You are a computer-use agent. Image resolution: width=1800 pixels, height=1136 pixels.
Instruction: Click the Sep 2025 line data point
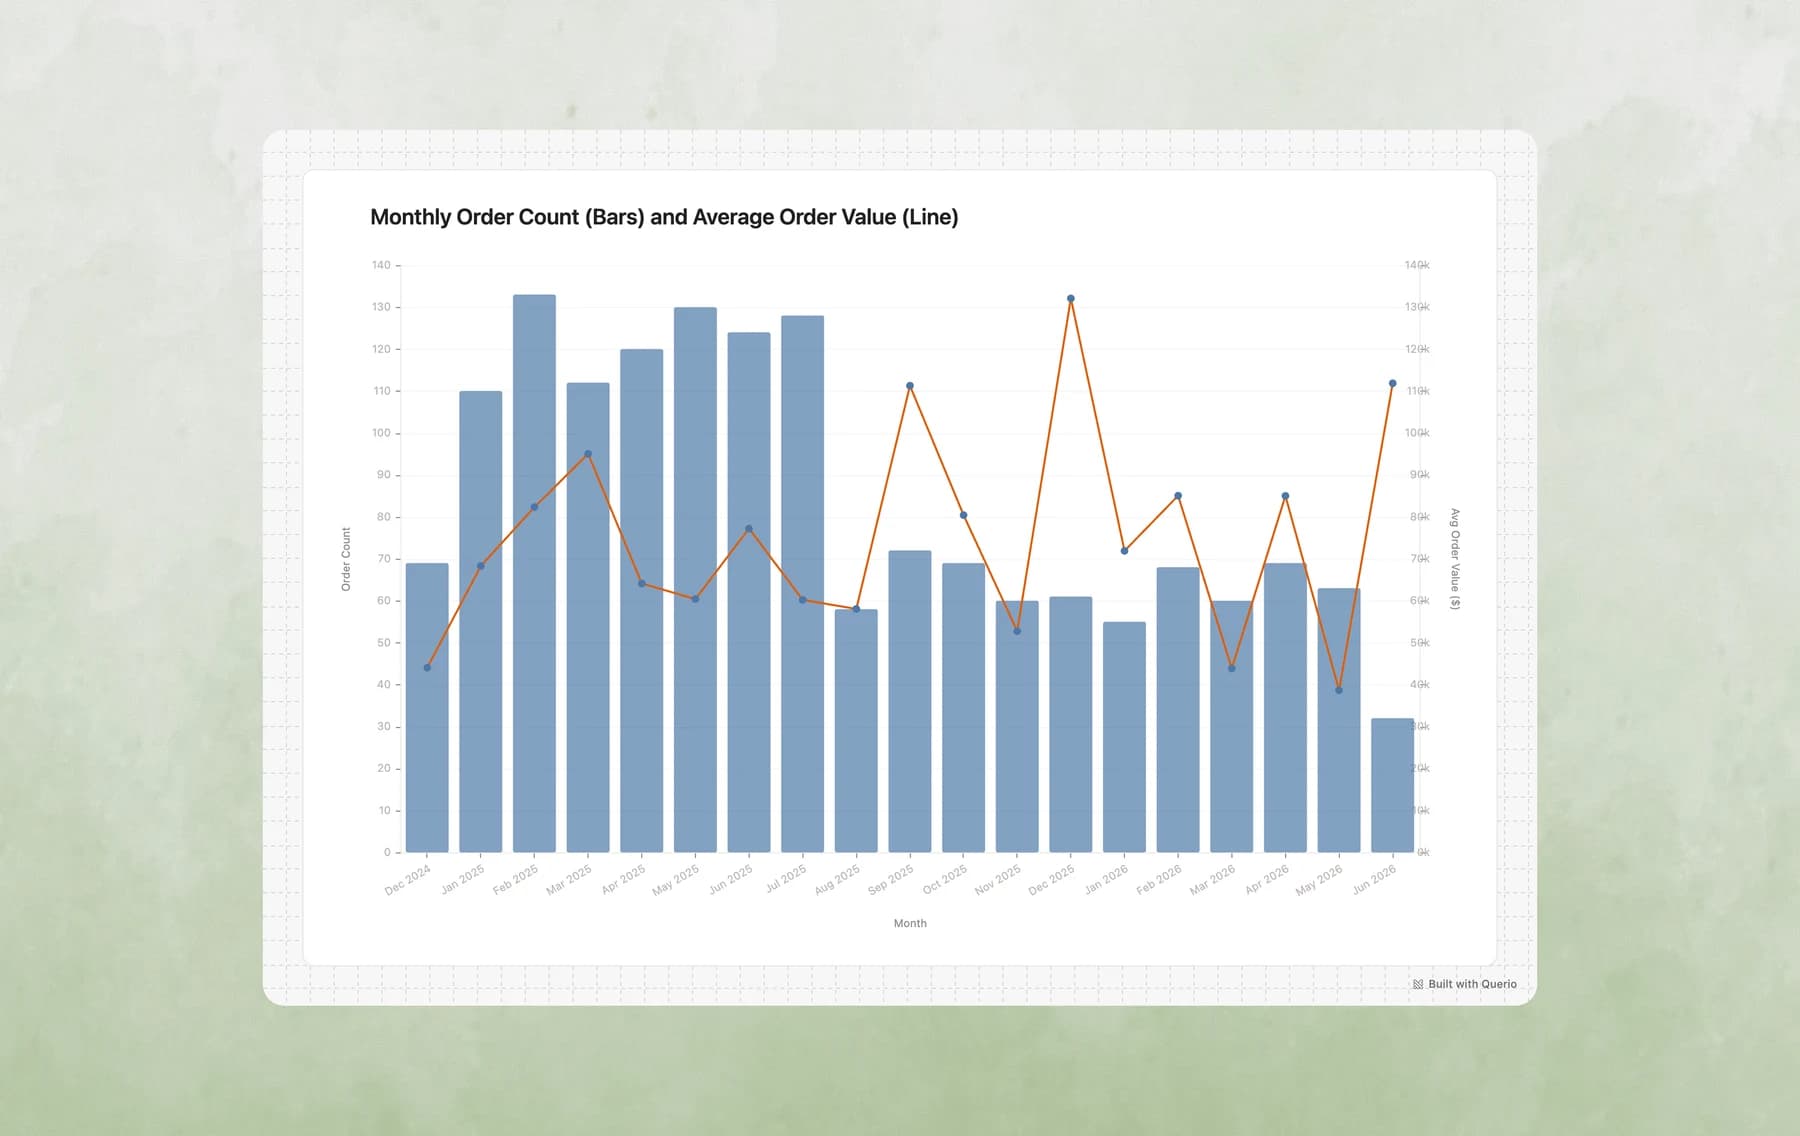click(x=910, y=386)
